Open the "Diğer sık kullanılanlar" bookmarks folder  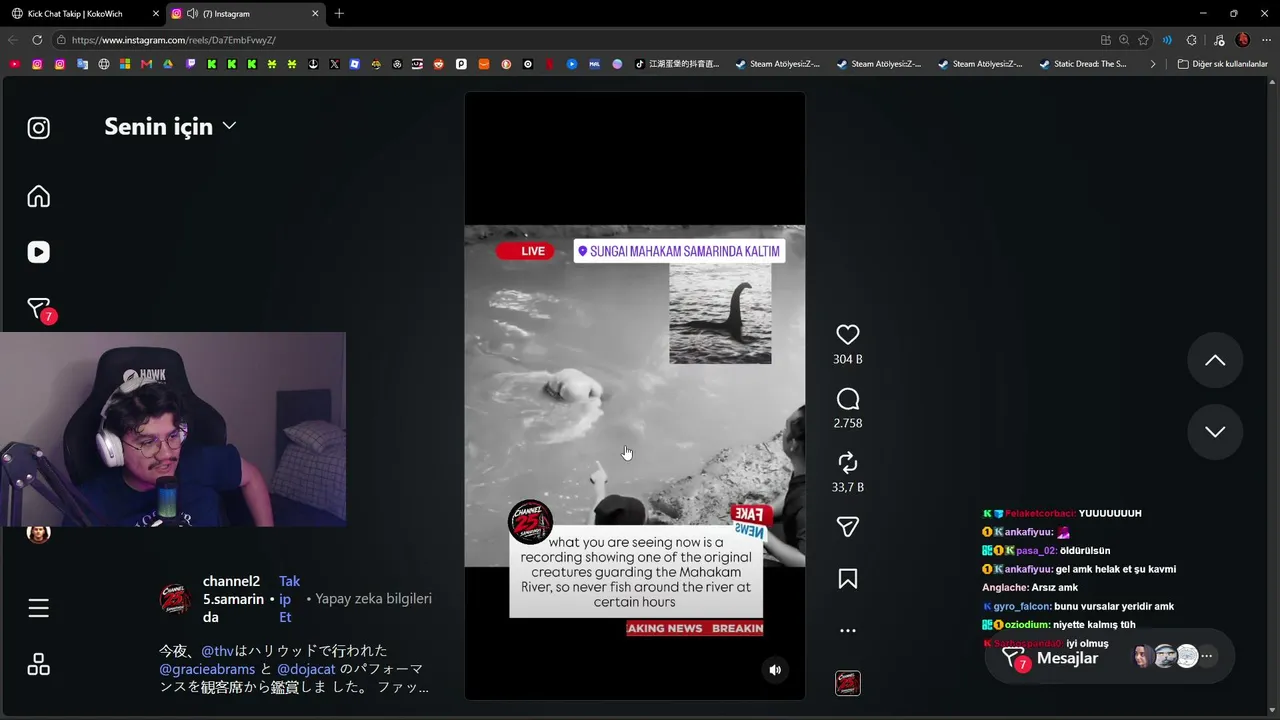tap(1222, 64)
